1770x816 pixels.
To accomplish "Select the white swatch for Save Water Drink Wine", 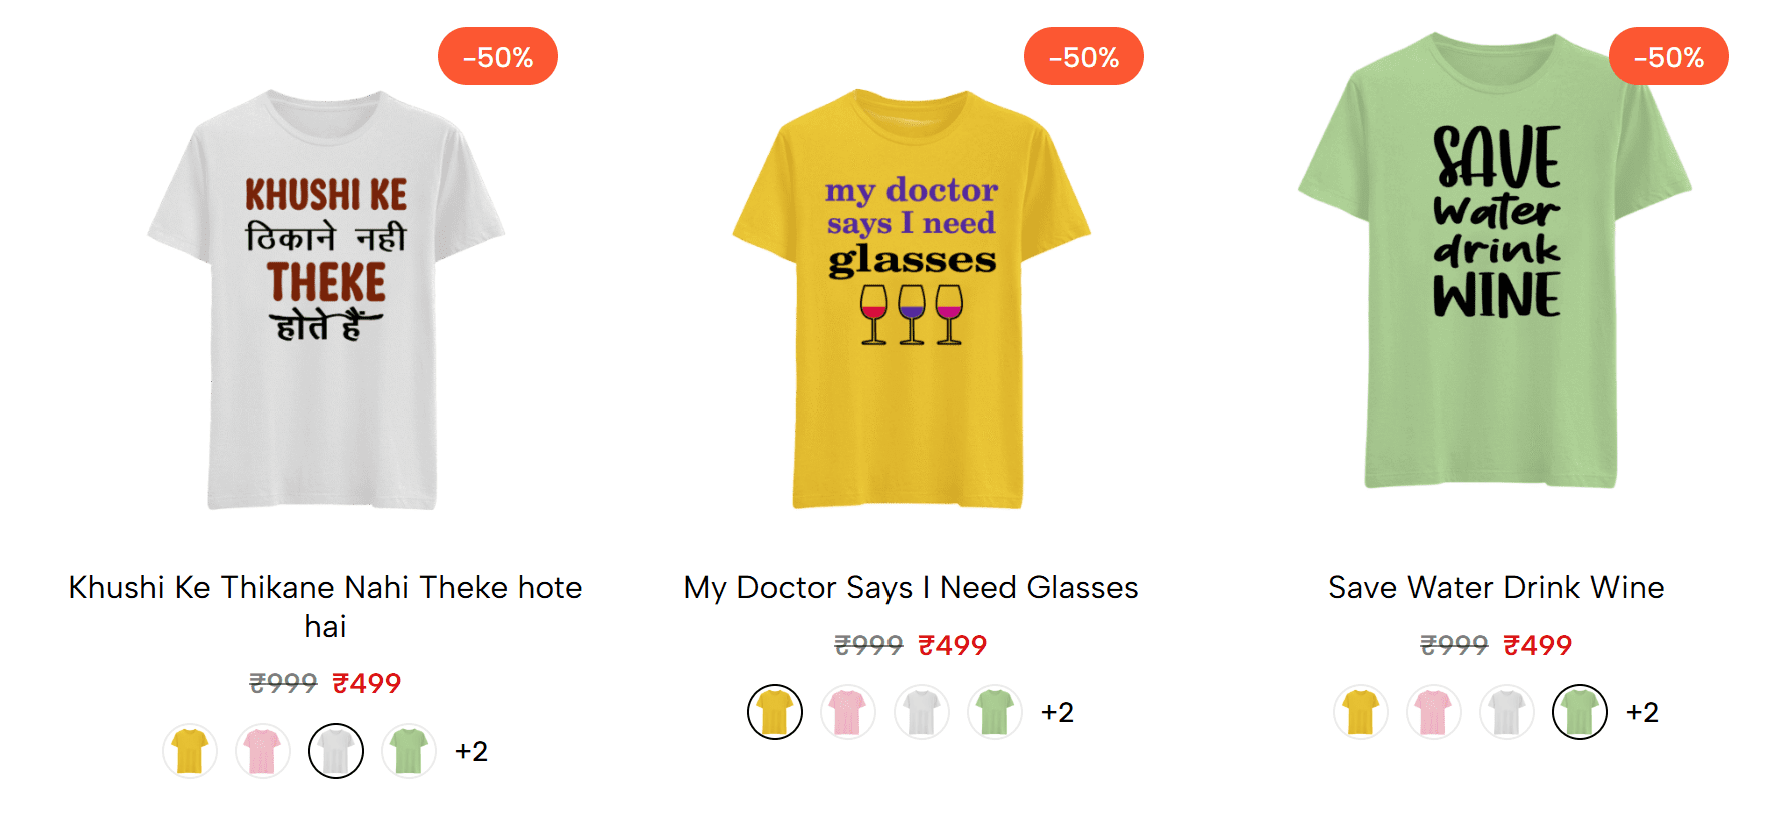I will 1506,712.
